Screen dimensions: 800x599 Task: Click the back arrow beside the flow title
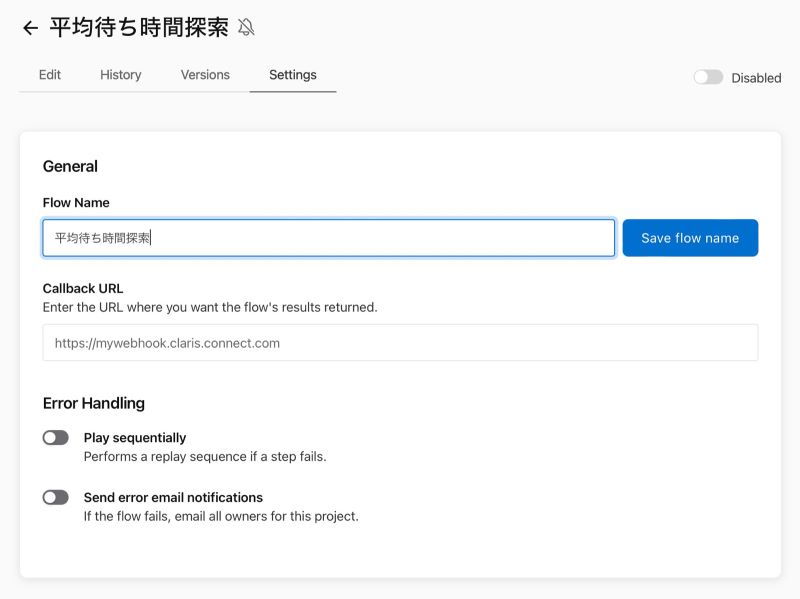[31, 28]
